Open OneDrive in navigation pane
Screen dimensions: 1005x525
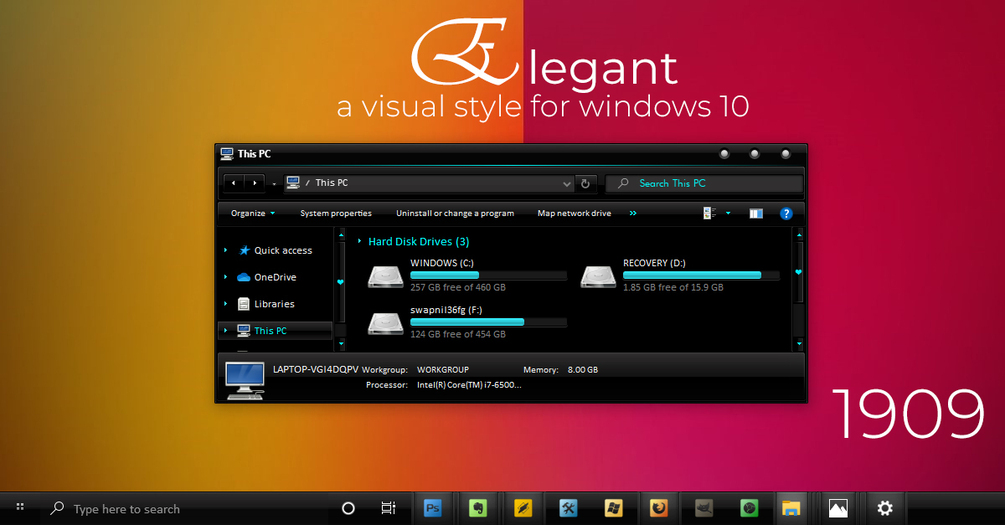click(x=275, y=277)
